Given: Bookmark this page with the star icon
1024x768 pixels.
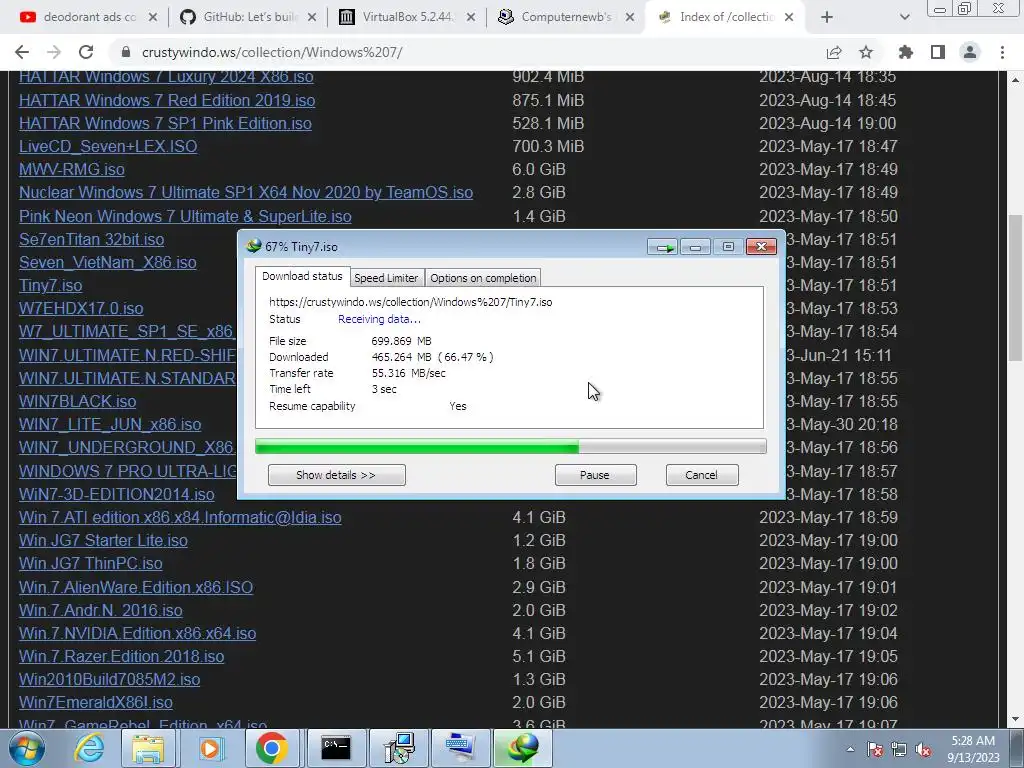Looking at the screenshot, I should (x=866, y=52).
